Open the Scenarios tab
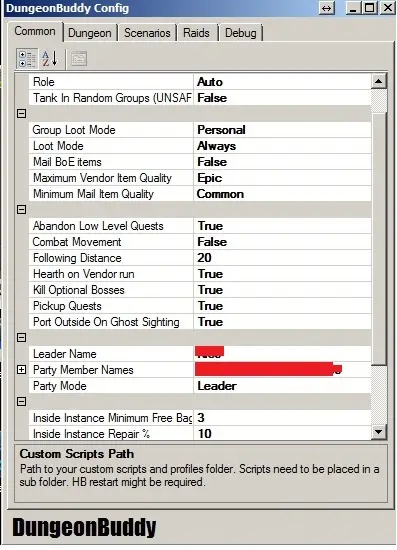The width and height of the screenshot is (397, 550). tap(147, 33)
